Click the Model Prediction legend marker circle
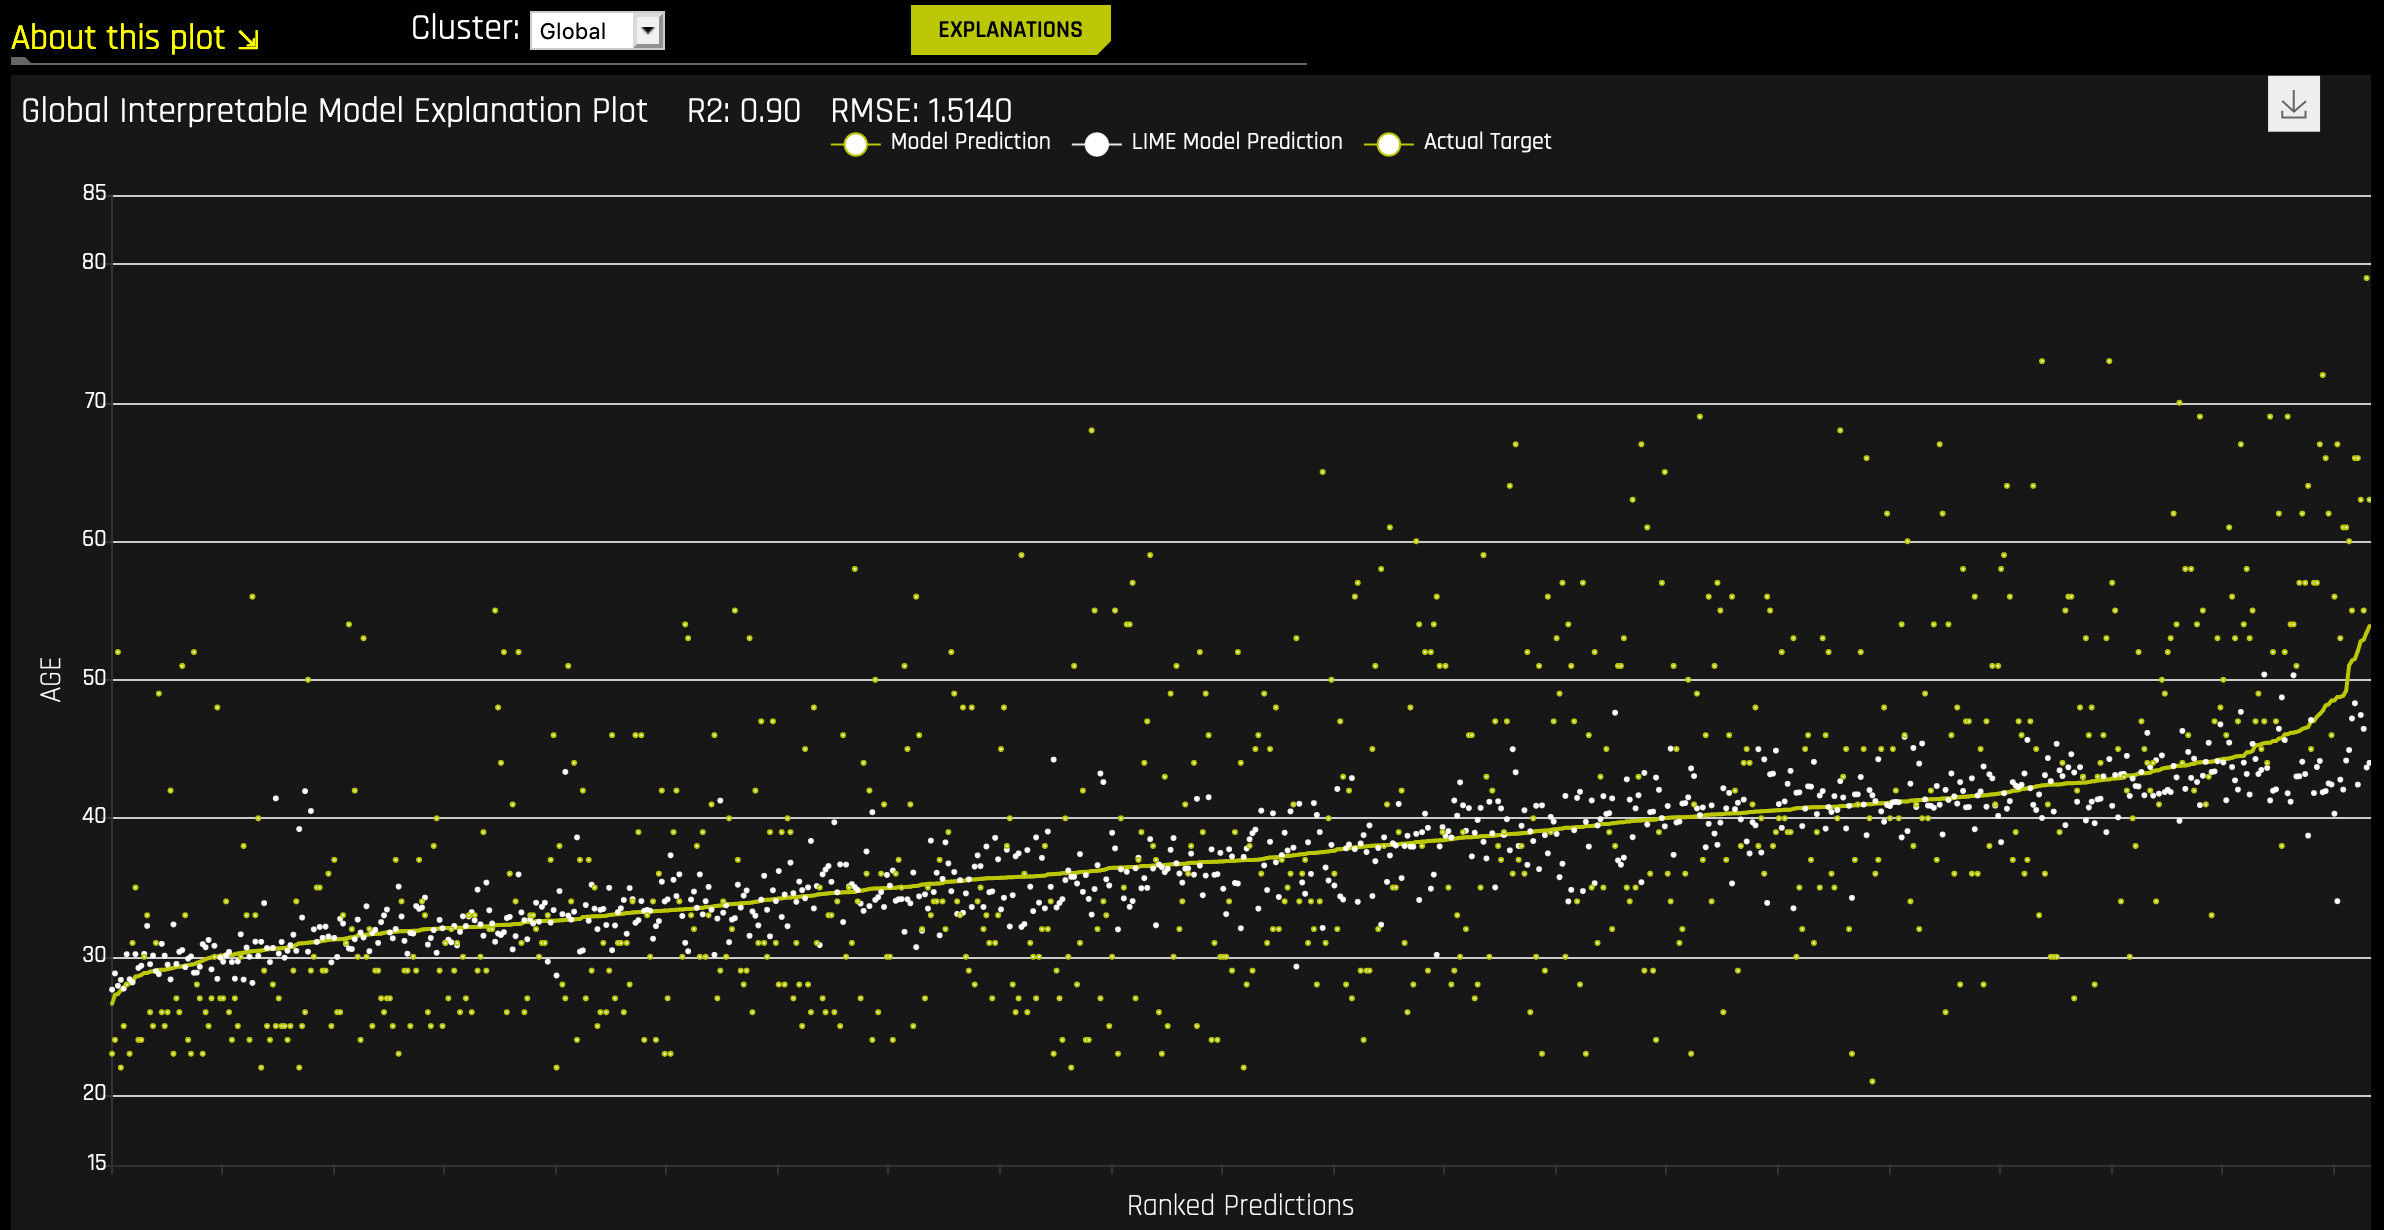Image resolution: width=2384 pixels, height=1230 pixels. point(855,144)
